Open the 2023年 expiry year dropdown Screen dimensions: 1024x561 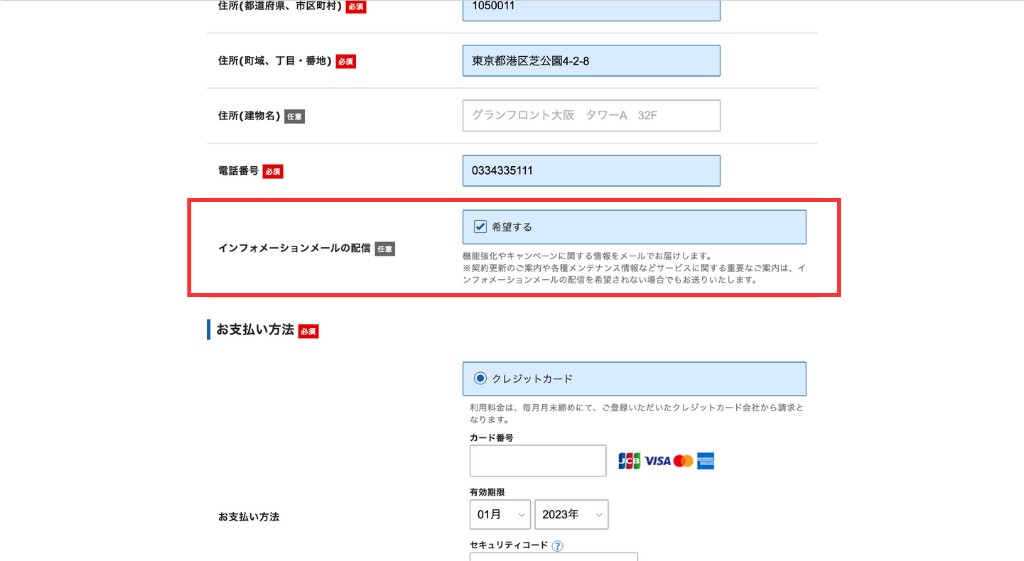coord(571,515)
